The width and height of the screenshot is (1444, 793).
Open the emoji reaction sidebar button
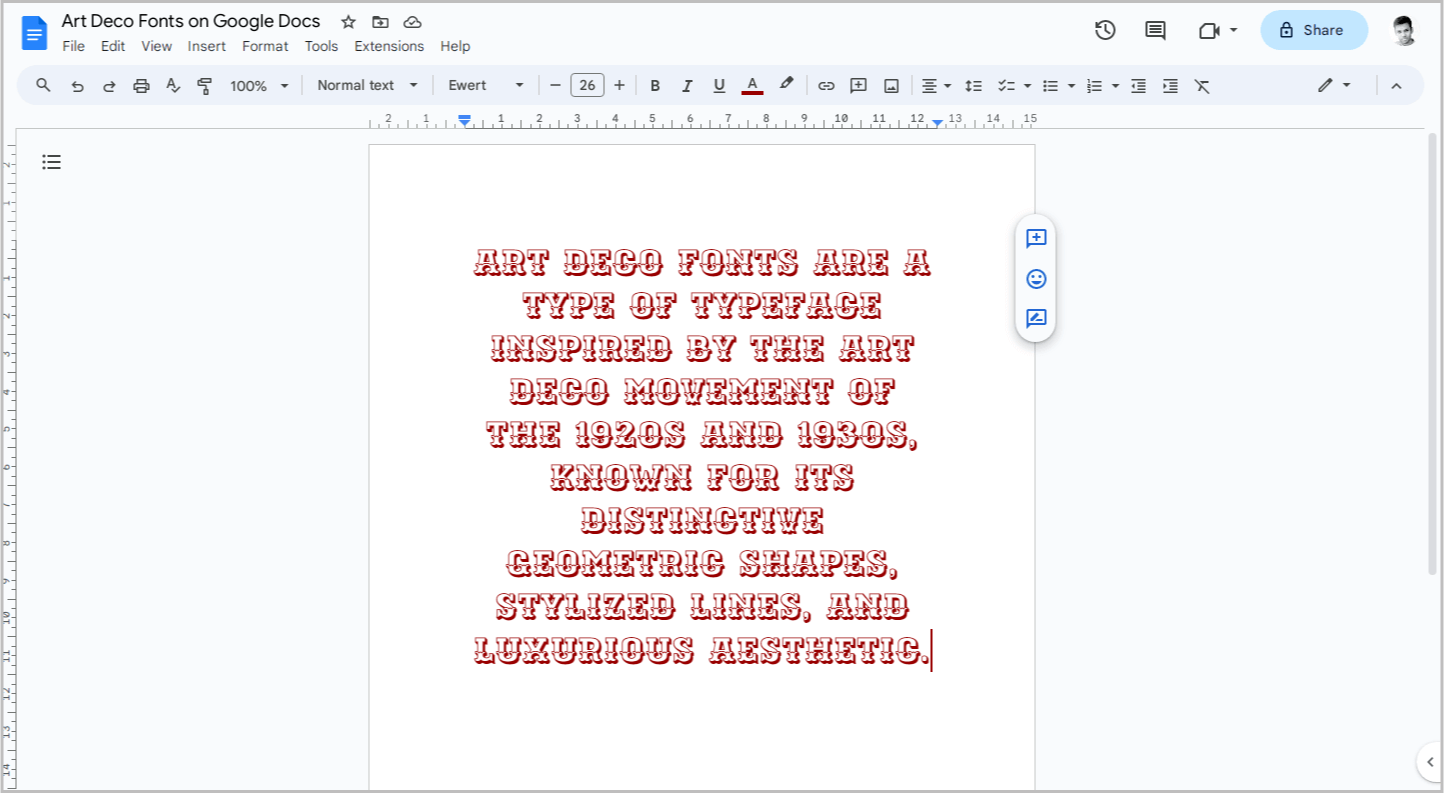1035,279
